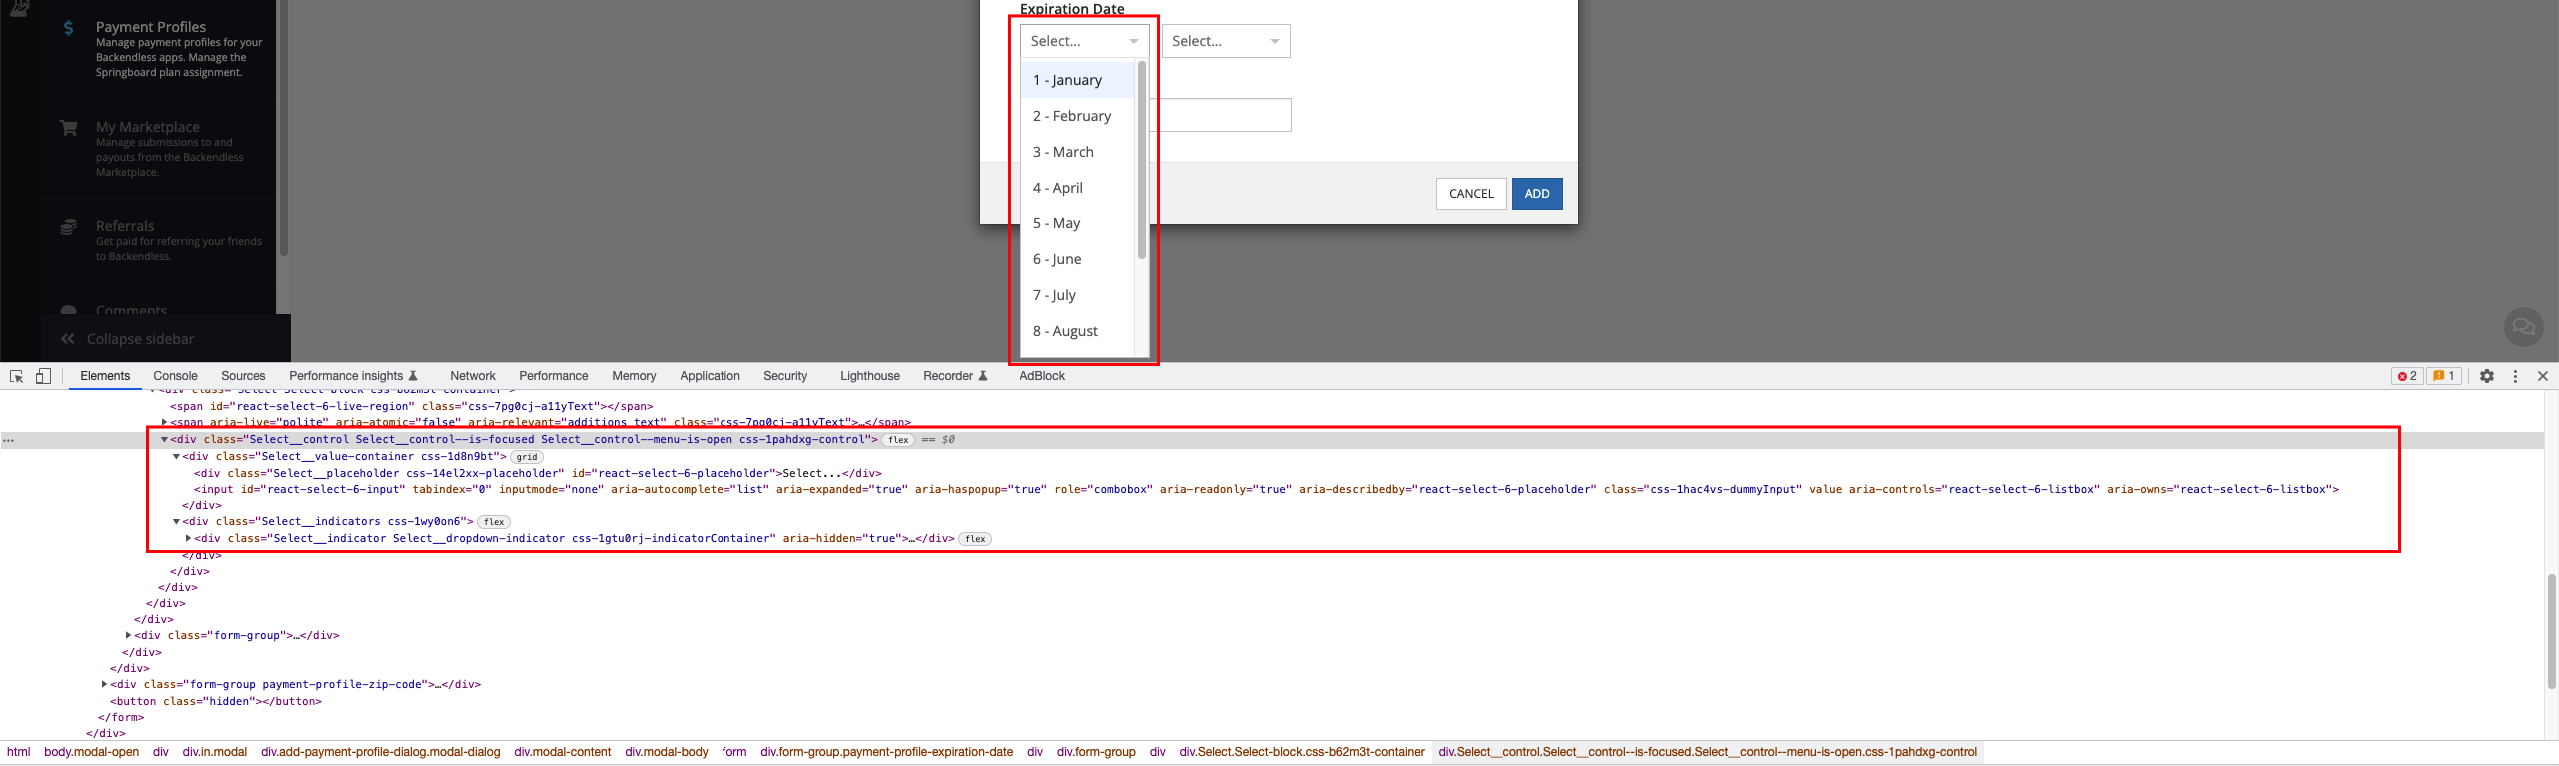This screenshot has width=2559, height=766.
Task: Expand the payment-profile-zip-code form-group node
Action: pos(105,685)
